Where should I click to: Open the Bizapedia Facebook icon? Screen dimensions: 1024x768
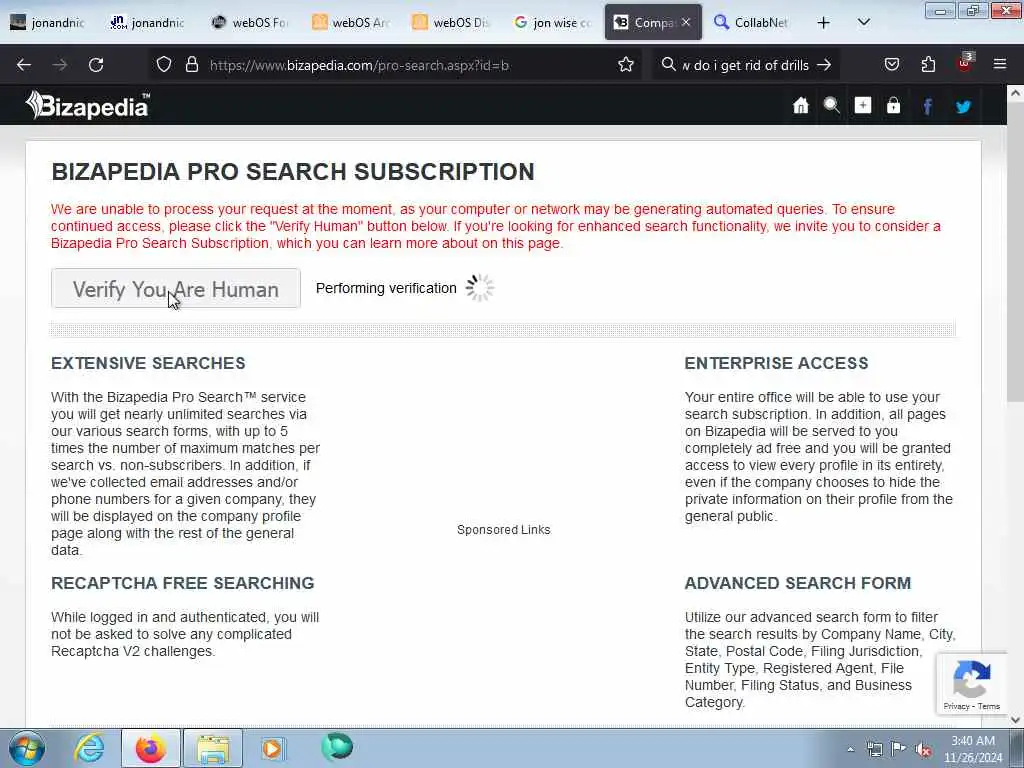click(927, 106)
